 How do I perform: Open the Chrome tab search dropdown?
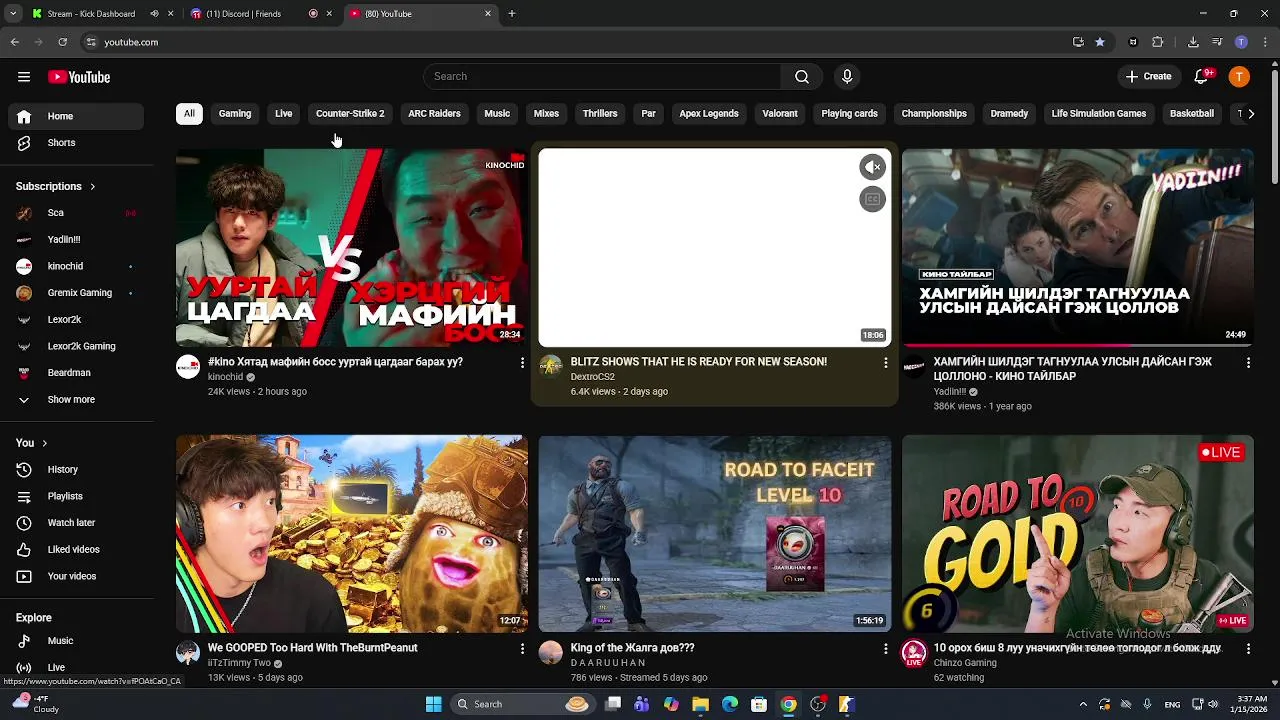point(13,14)
